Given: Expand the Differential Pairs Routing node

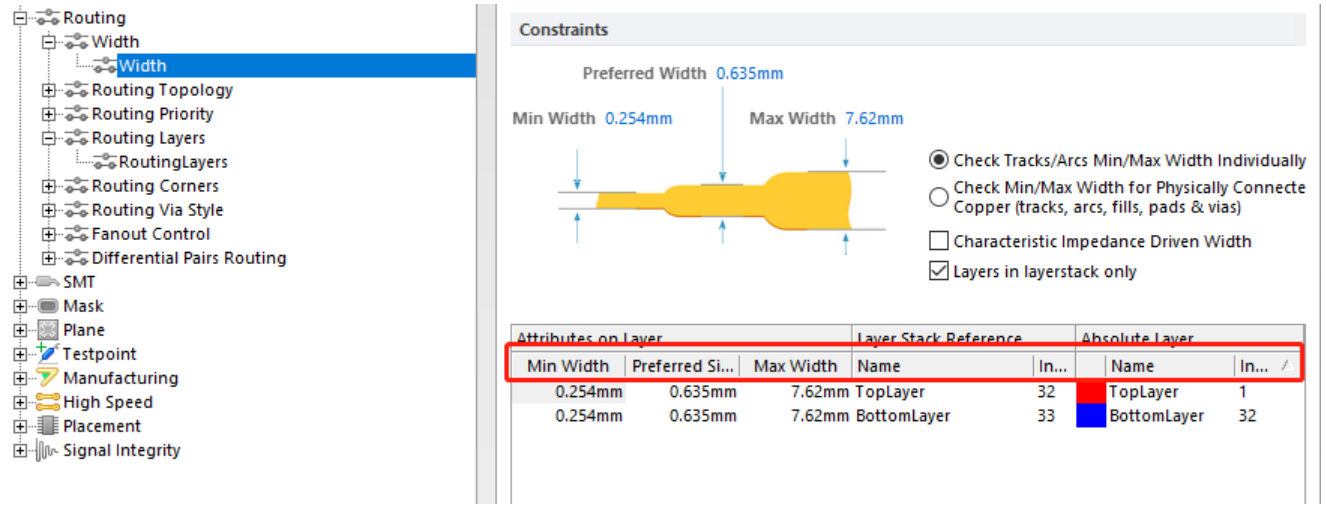Looking at the screenshot, I should coord(49,258).
